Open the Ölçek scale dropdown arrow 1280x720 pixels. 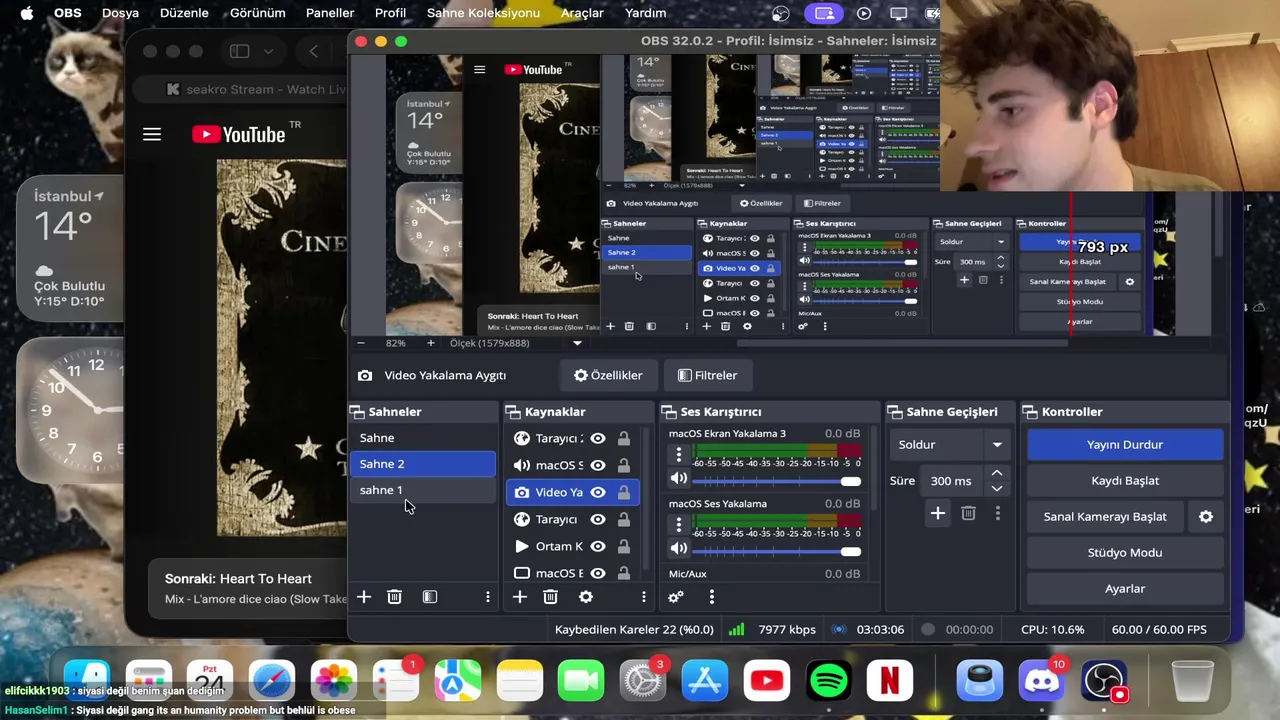pyautogui.click(x=577, y=343)
